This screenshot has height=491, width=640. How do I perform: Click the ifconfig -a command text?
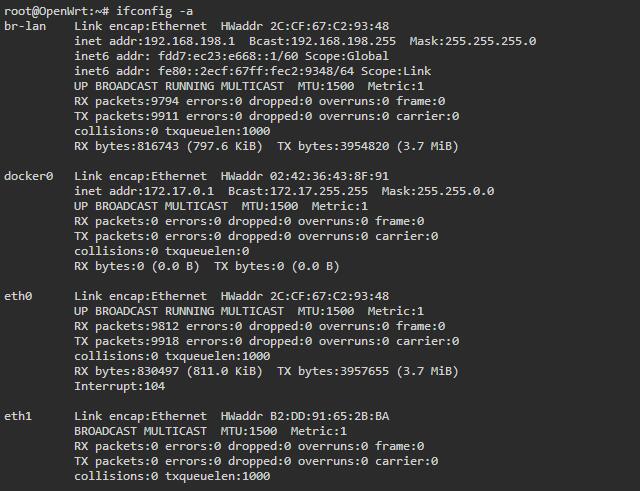(154, 11)
